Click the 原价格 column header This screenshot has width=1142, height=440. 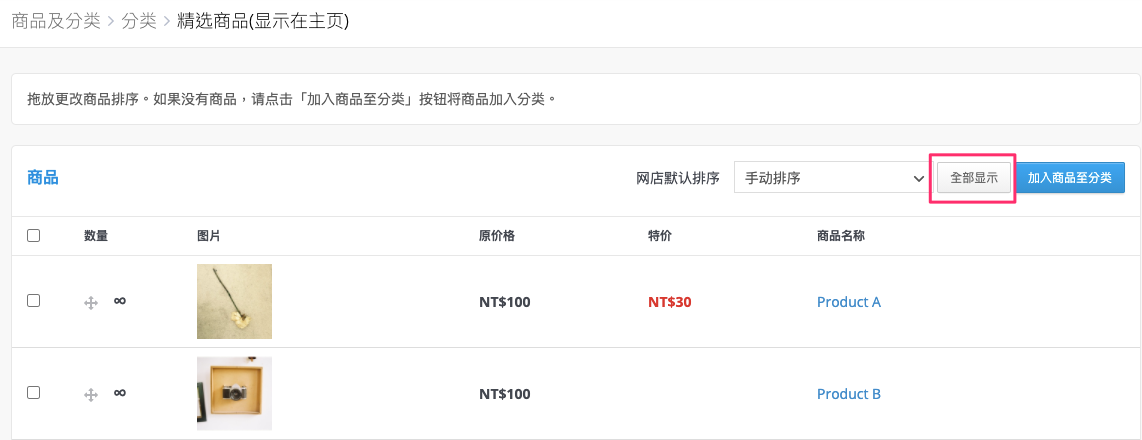tap(497, 235)
